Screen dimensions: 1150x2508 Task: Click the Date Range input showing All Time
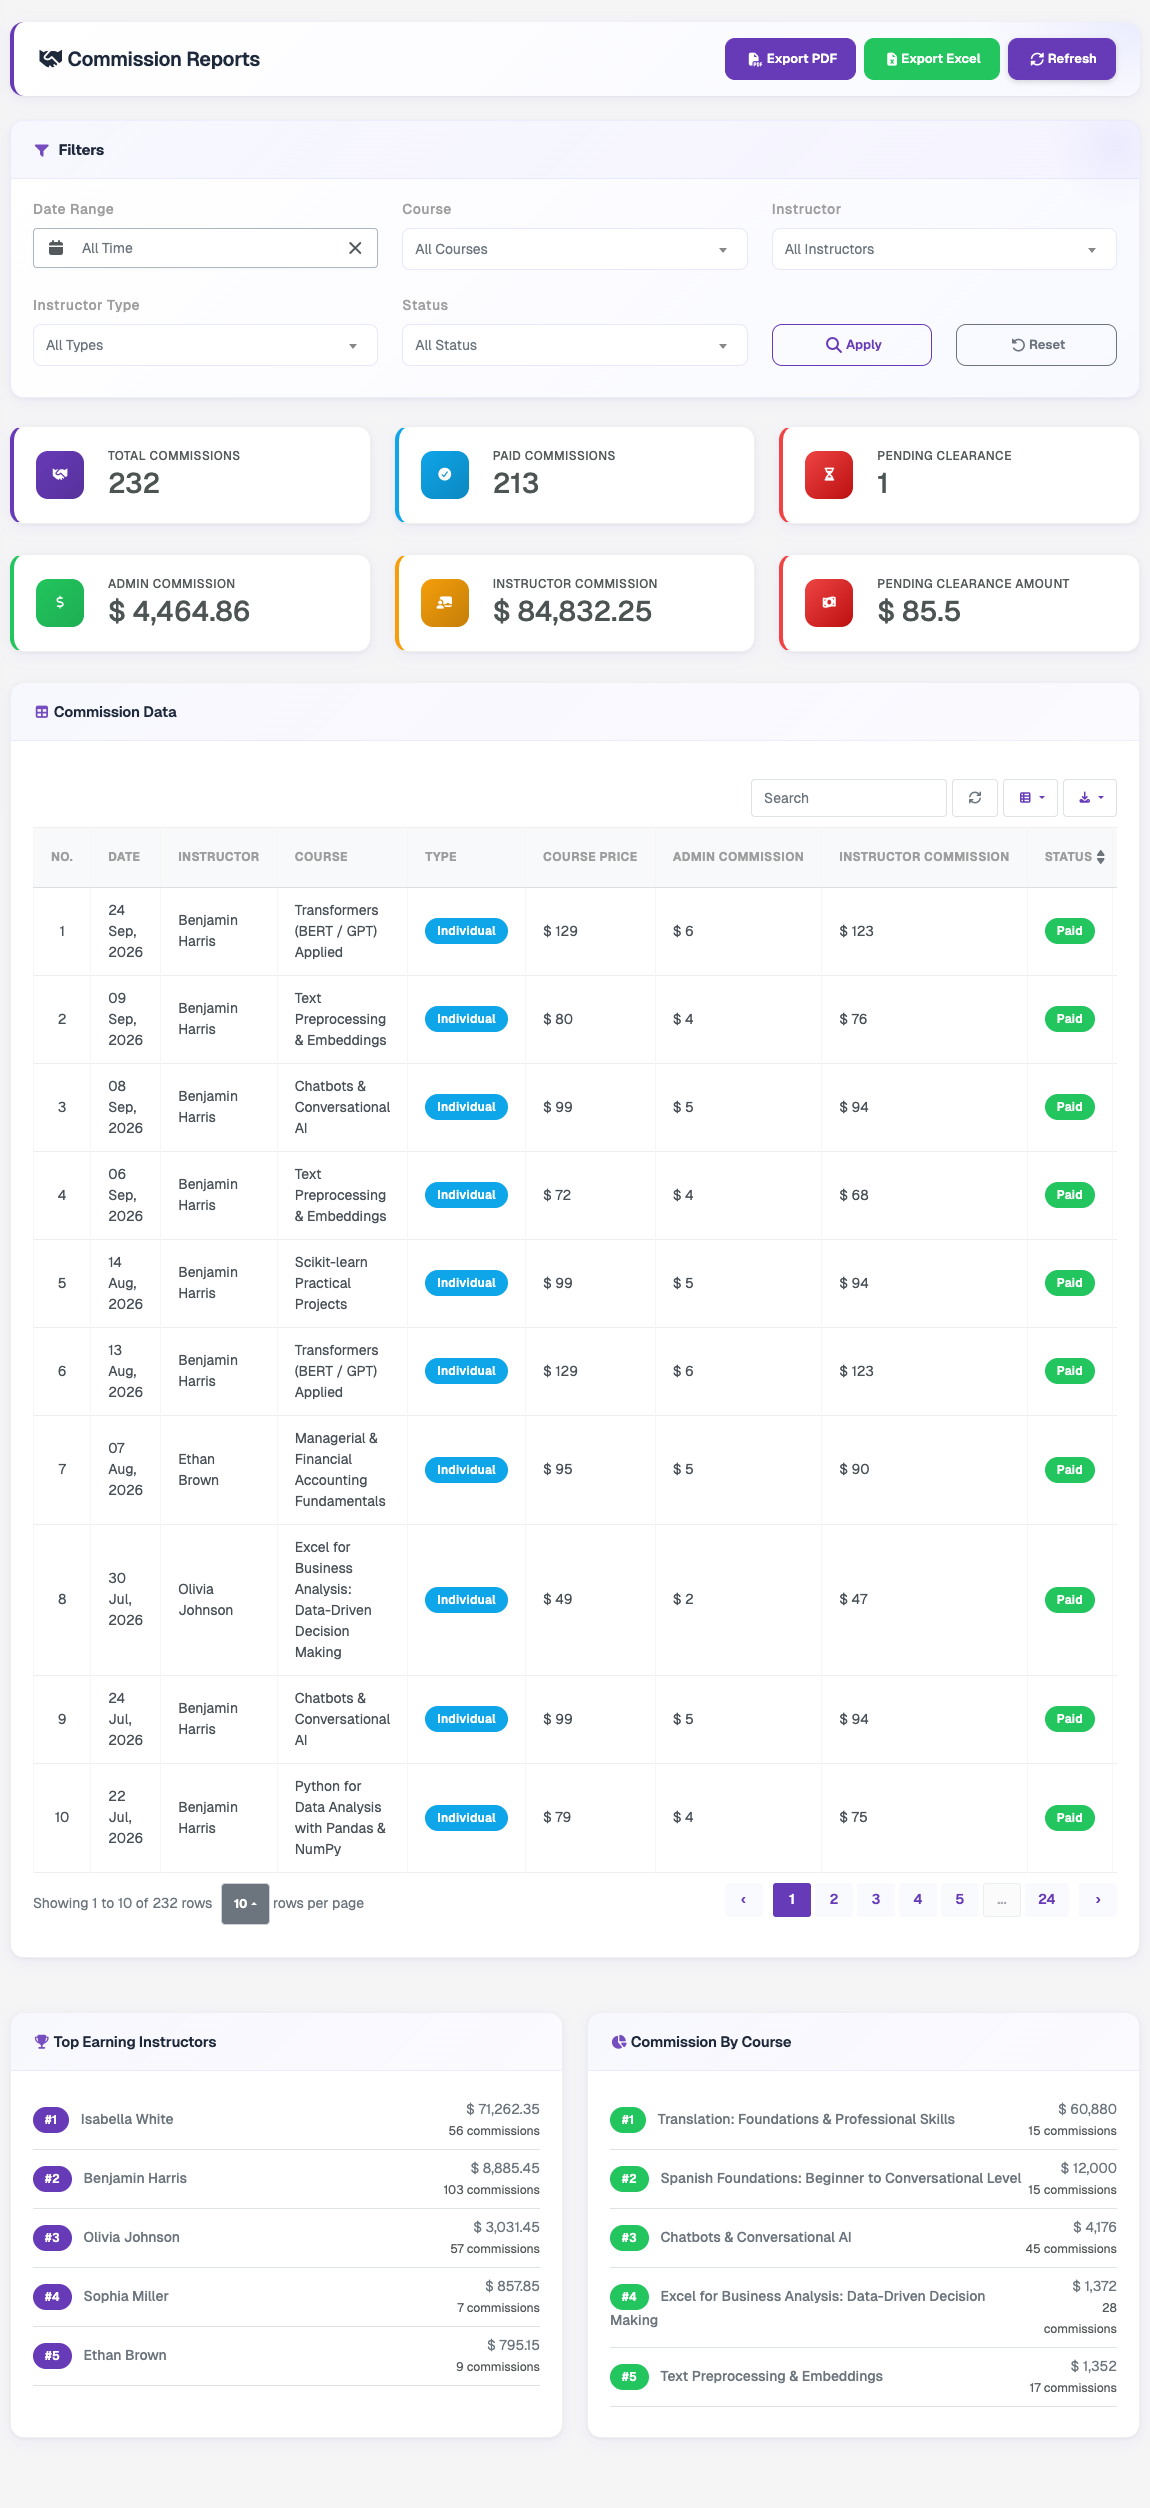(205, 248)
